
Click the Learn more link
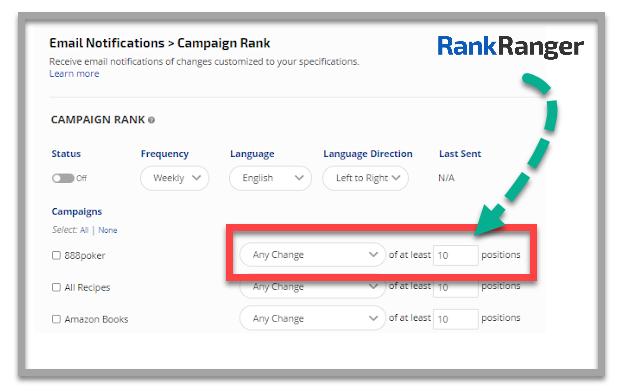(x=74, y=74)
